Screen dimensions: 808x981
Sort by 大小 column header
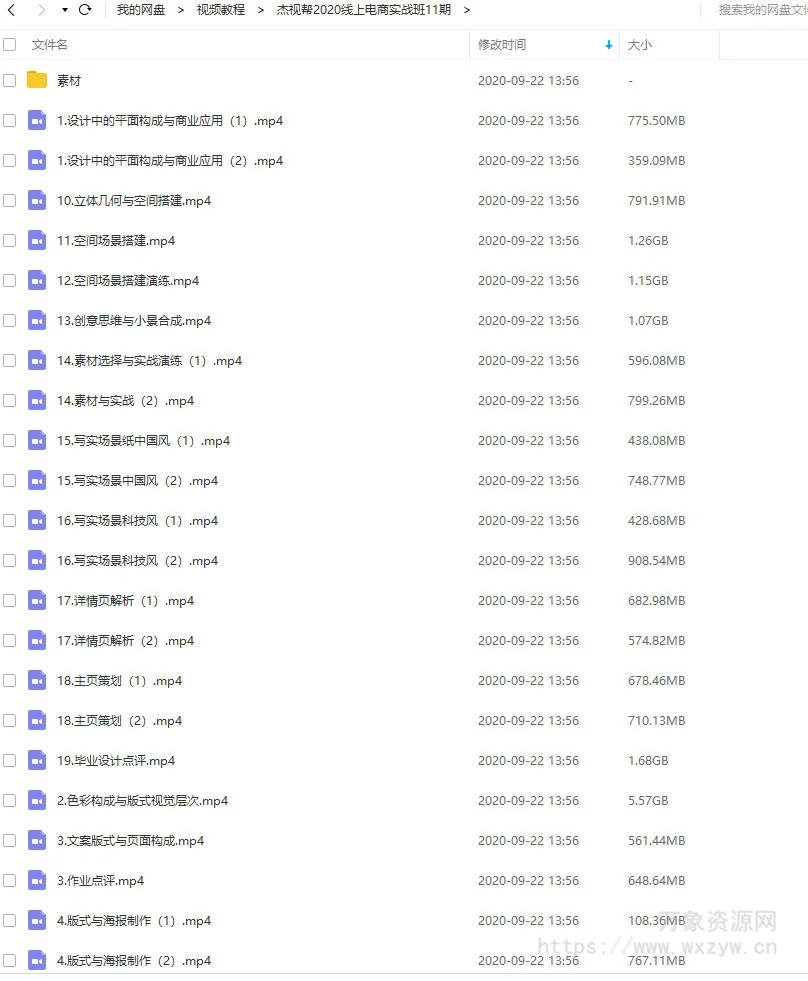640,45
